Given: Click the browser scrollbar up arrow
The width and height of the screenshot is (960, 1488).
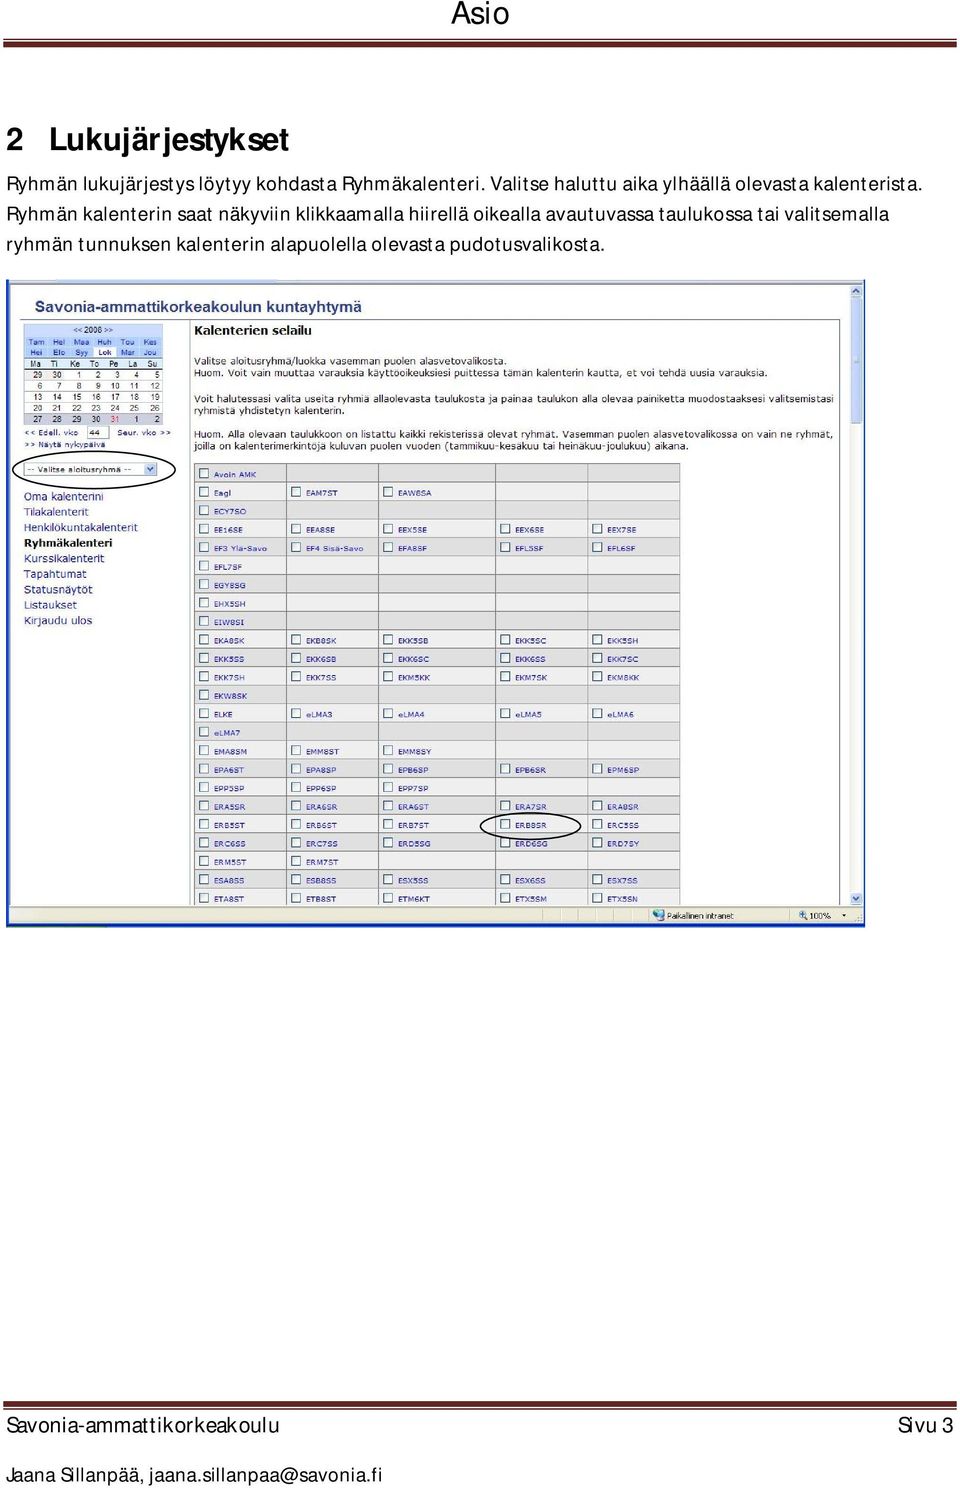Looking at the screenshot, I should 856,291.
